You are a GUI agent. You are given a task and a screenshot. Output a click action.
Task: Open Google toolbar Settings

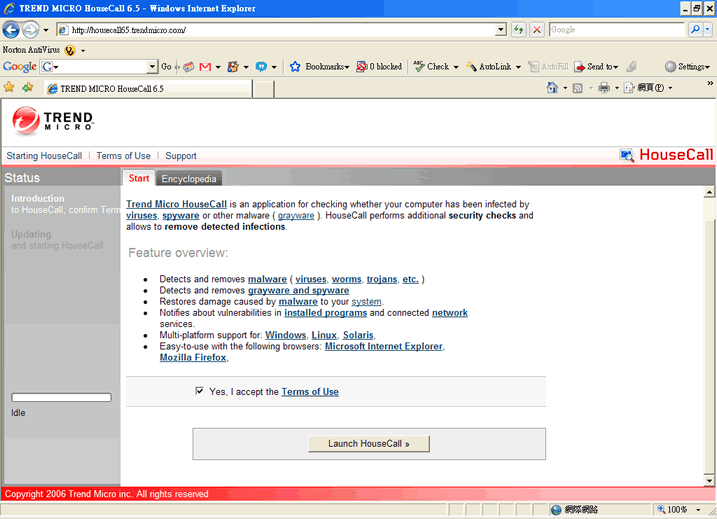tap(687, 67)
